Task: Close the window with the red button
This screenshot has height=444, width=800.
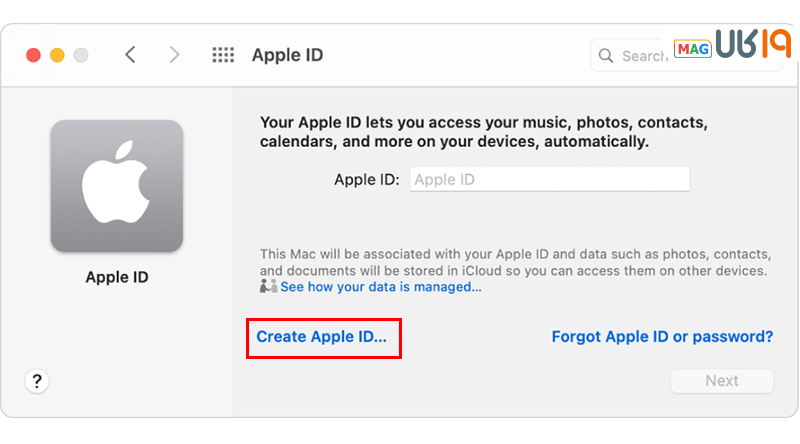Action: click(x=33, y=55)
